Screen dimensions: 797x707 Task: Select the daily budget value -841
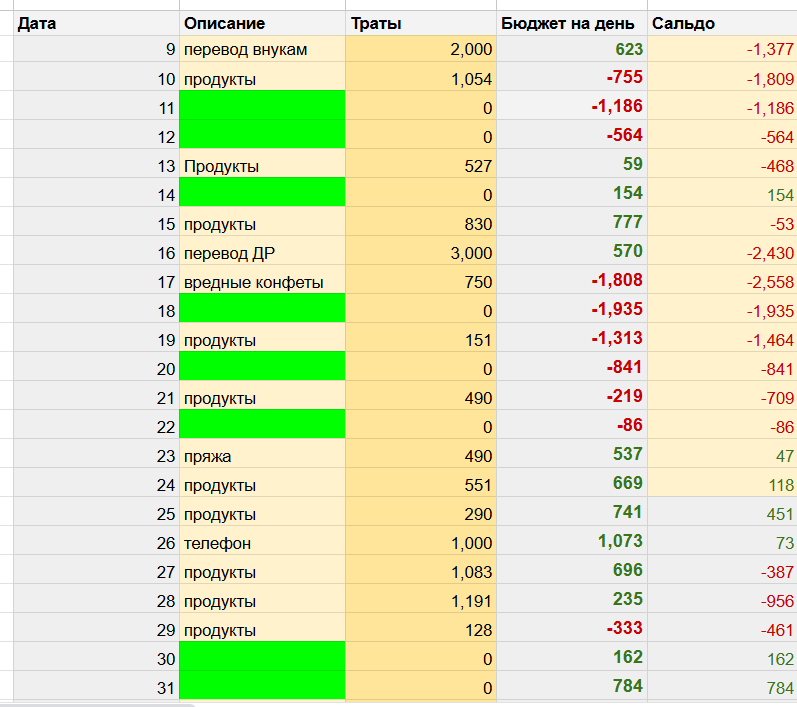[572, 366]
